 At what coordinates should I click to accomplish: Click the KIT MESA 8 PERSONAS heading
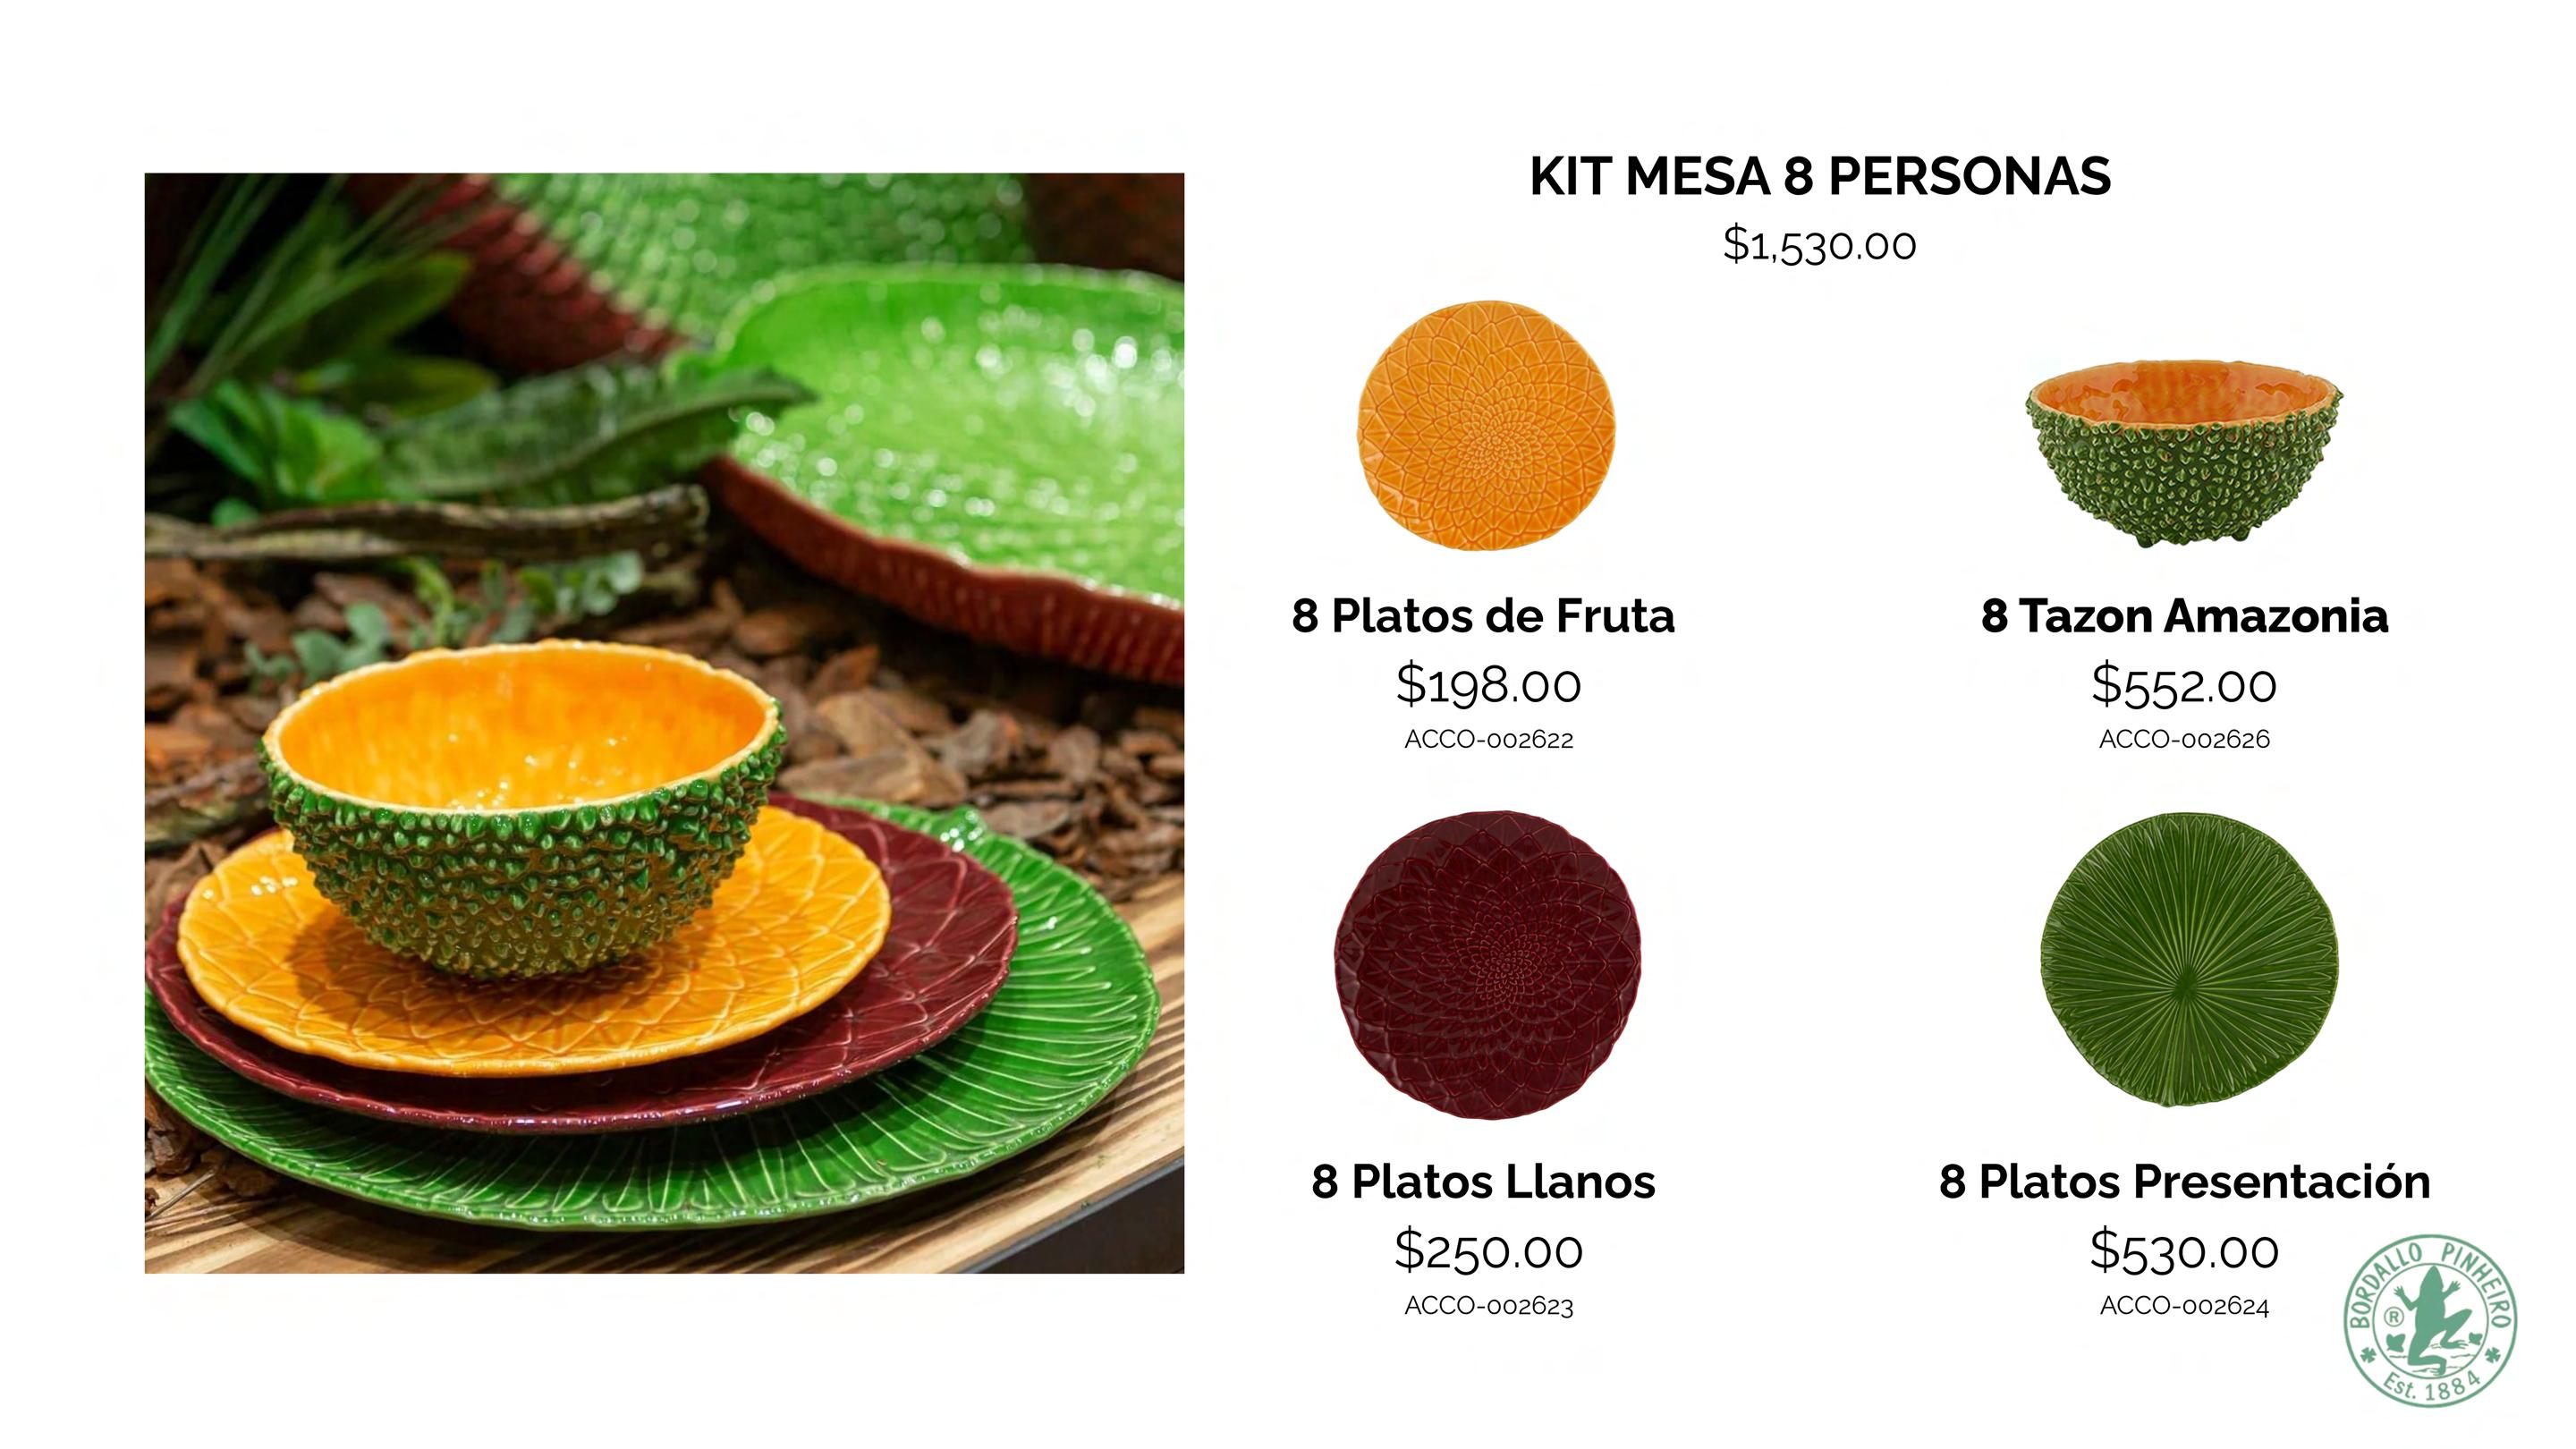tap(1820, 176)
